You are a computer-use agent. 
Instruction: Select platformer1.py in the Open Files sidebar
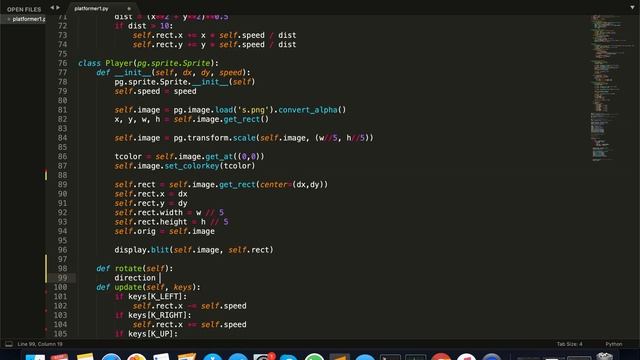point(29,19)
